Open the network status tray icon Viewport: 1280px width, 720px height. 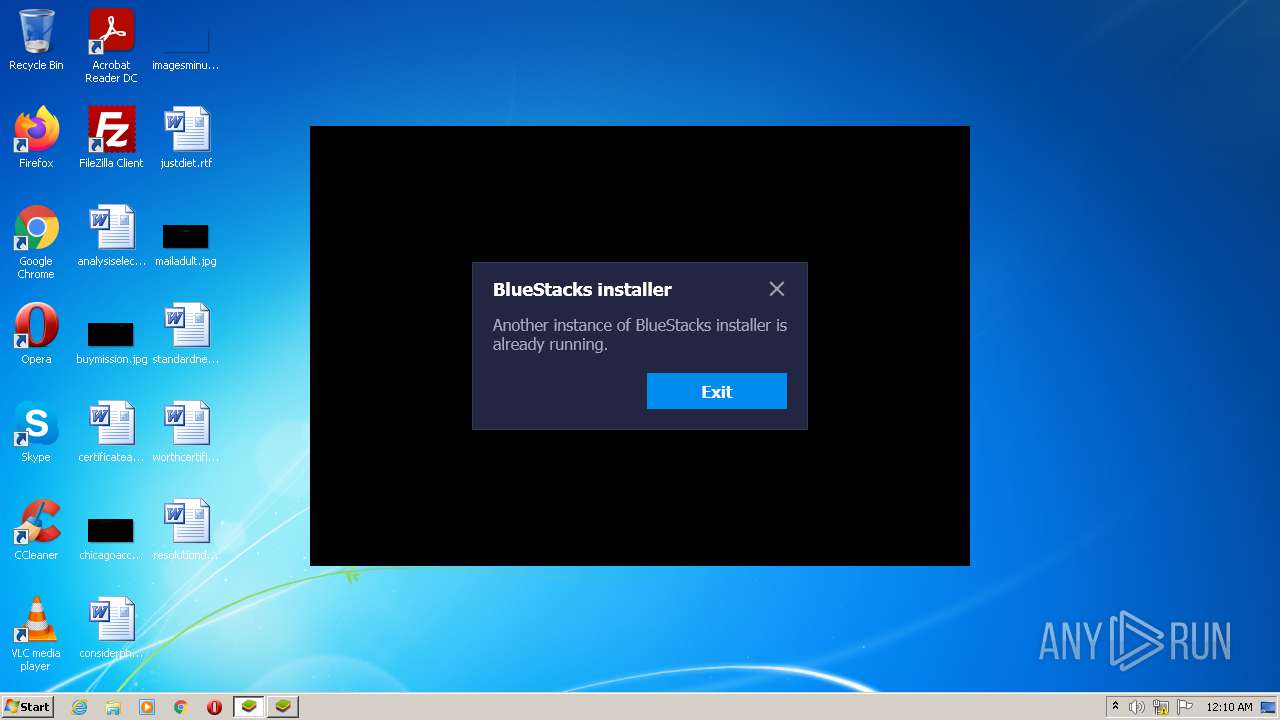pyautogui.click(x=1161, y=707)
